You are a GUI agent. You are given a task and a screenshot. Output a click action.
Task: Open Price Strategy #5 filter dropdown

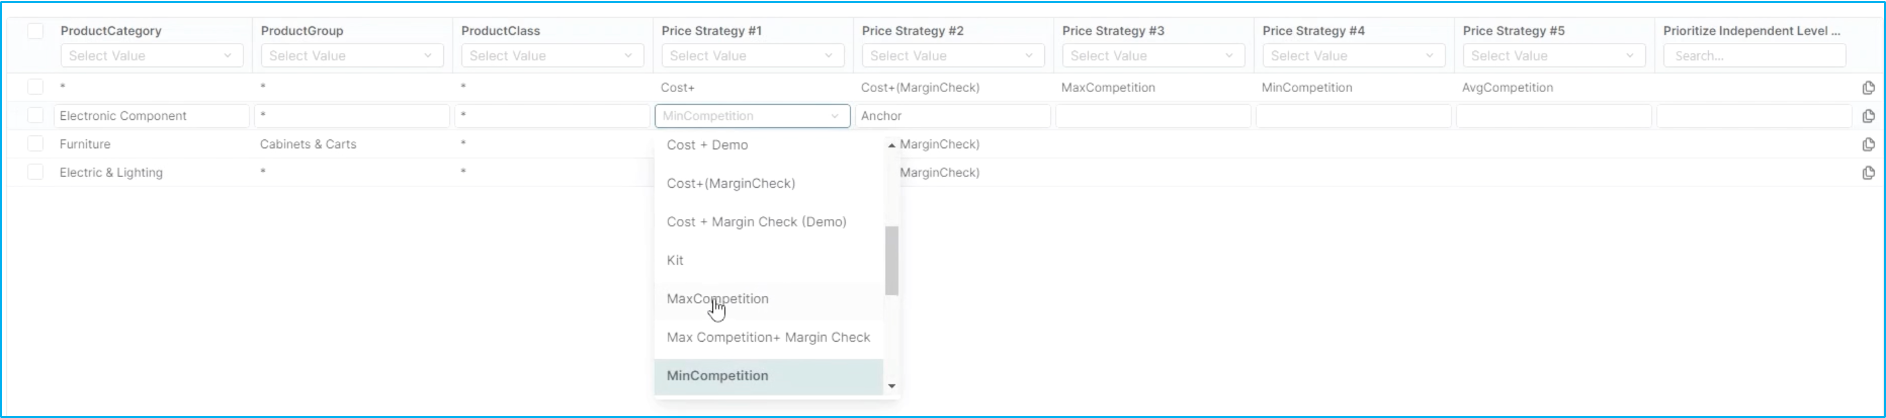pyautogui.click(x=1553, y=56)
